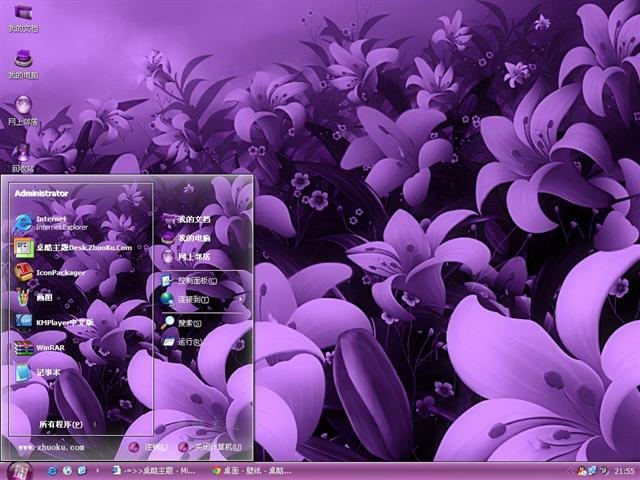Click the globe browser icon in Quick Launch
640x480 pixels.
pos(67,471)
